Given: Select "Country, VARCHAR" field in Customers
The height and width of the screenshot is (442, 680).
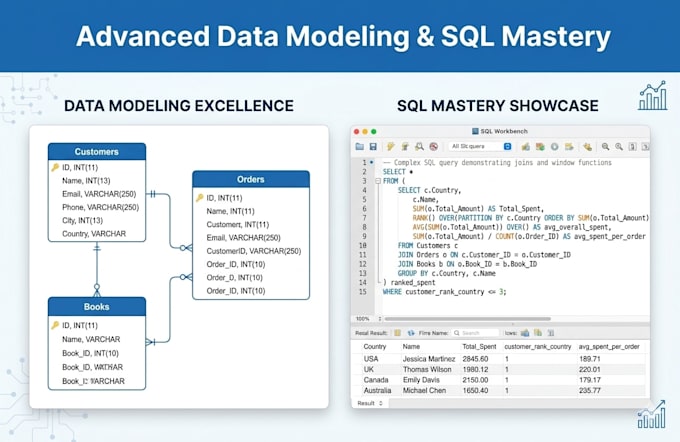Looking at the screenshot, I should (94, 234).
